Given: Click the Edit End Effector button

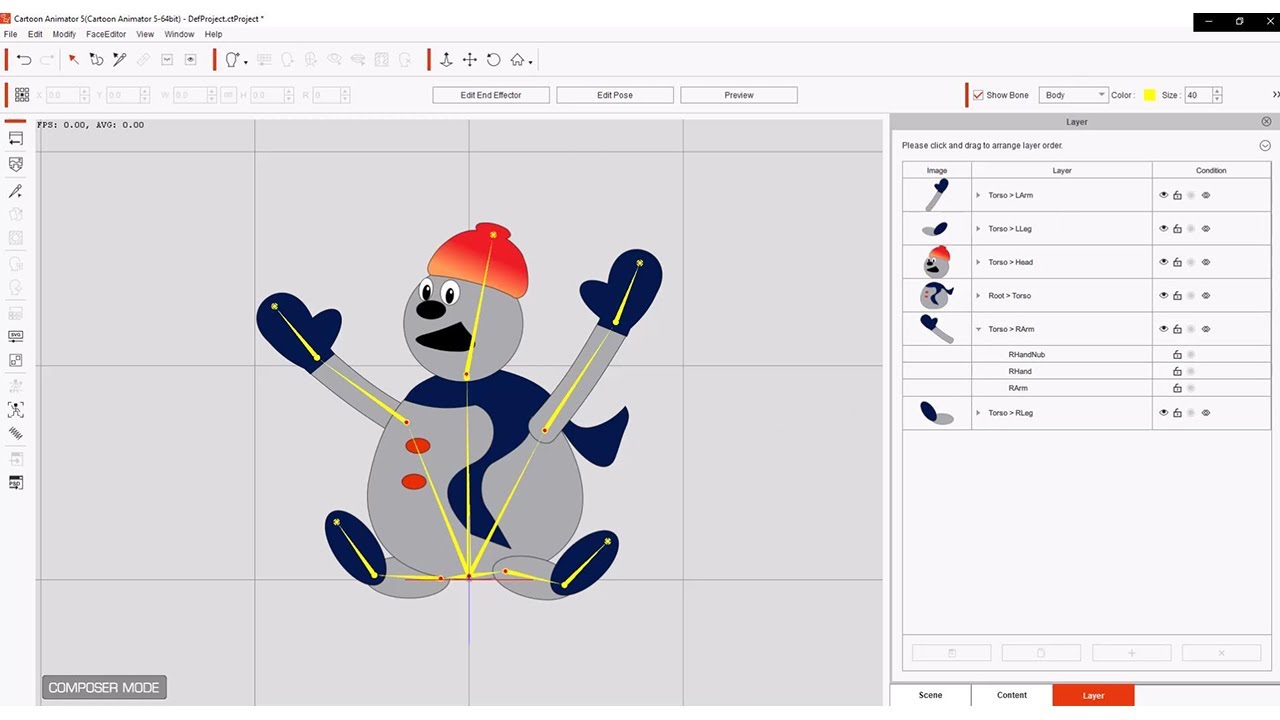Looking at the screenshot, I should pos(491,95).
